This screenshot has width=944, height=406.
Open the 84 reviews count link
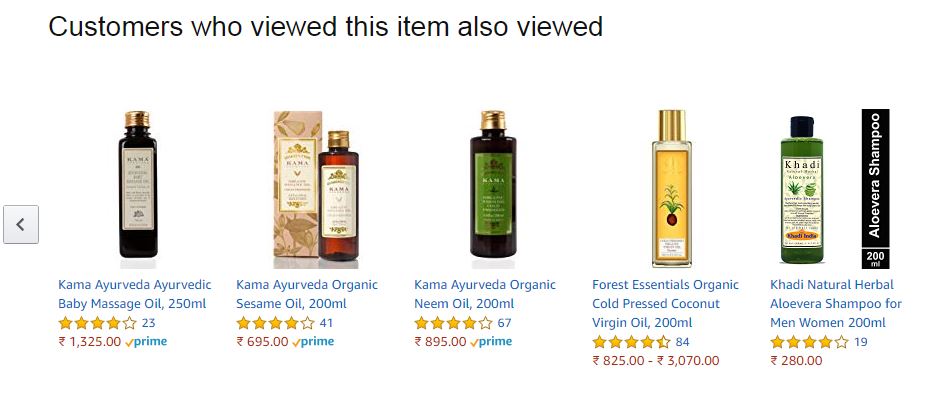(682, 343)
